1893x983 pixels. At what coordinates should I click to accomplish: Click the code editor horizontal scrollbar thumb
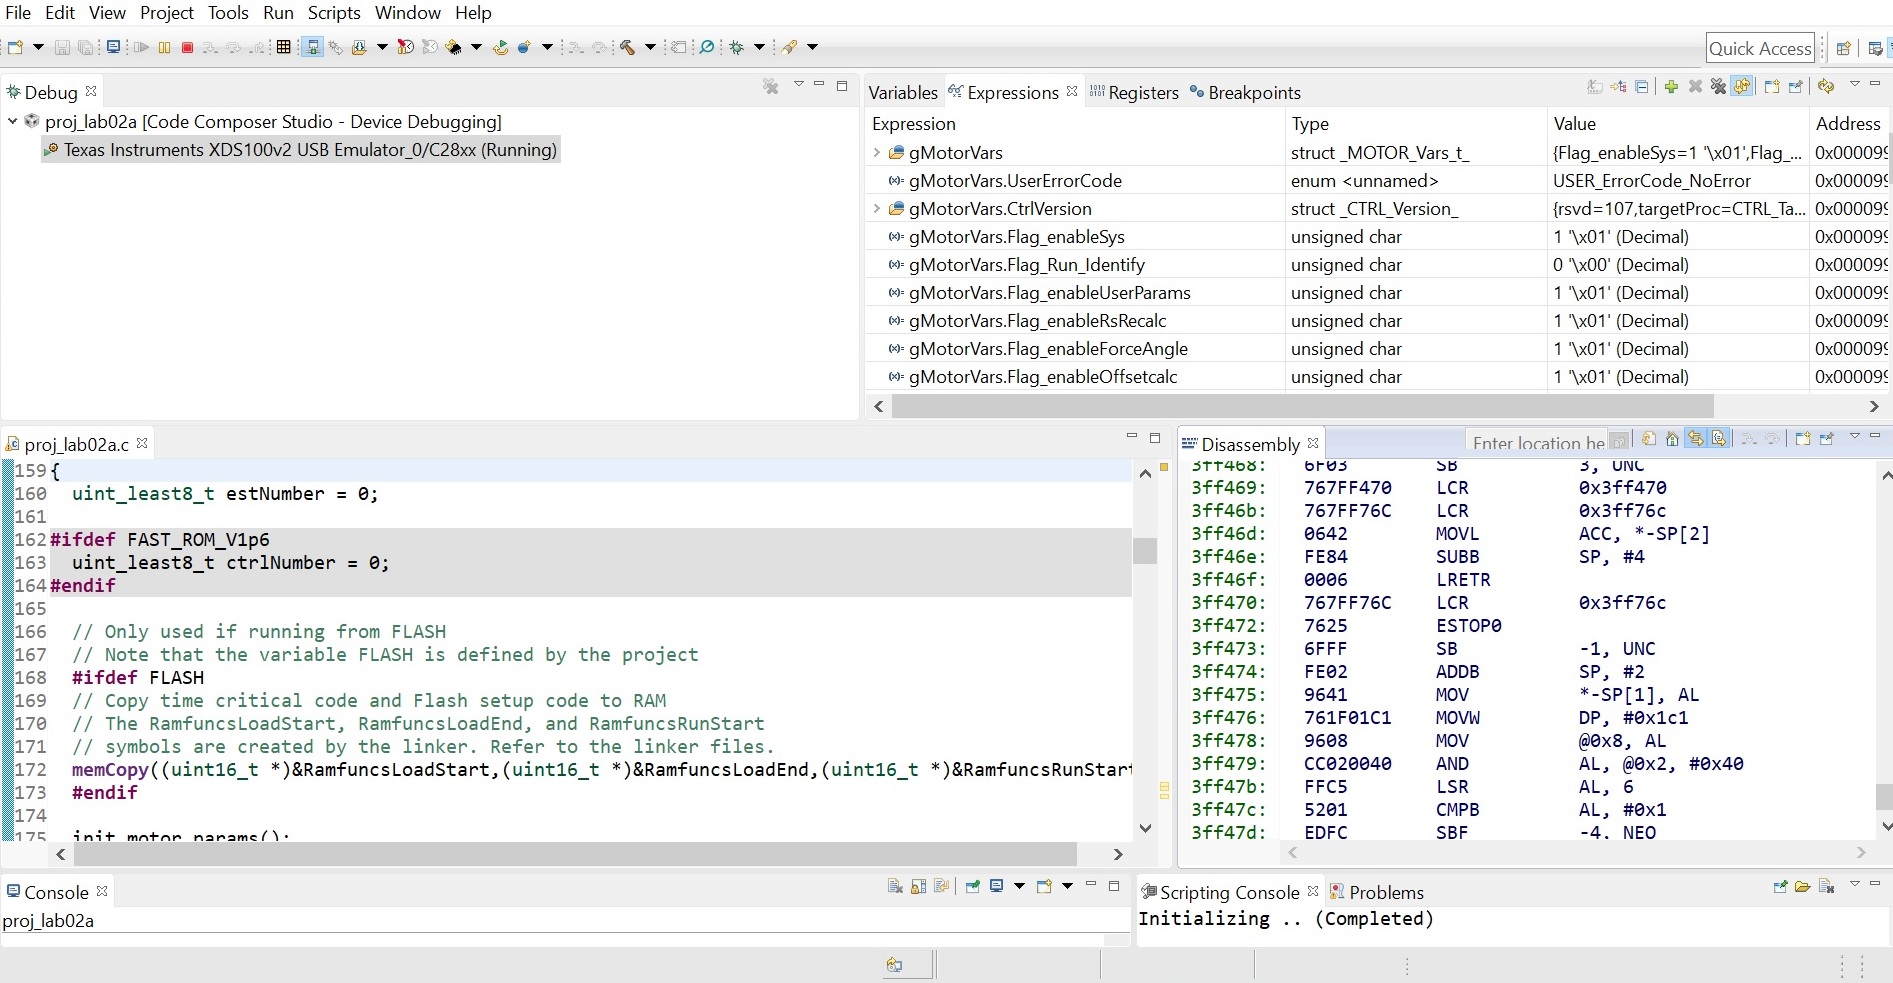(x=575, y=854)
